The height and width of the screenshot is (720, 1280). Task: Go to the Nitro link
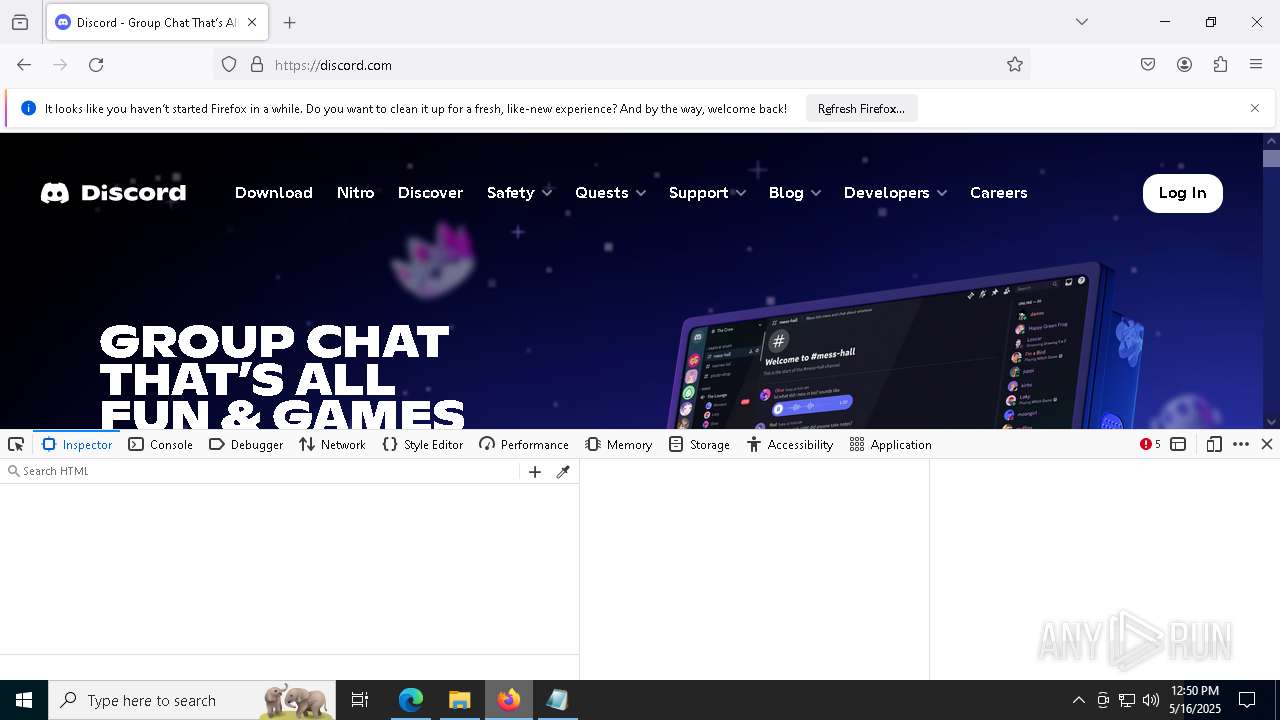click(355, 193)
